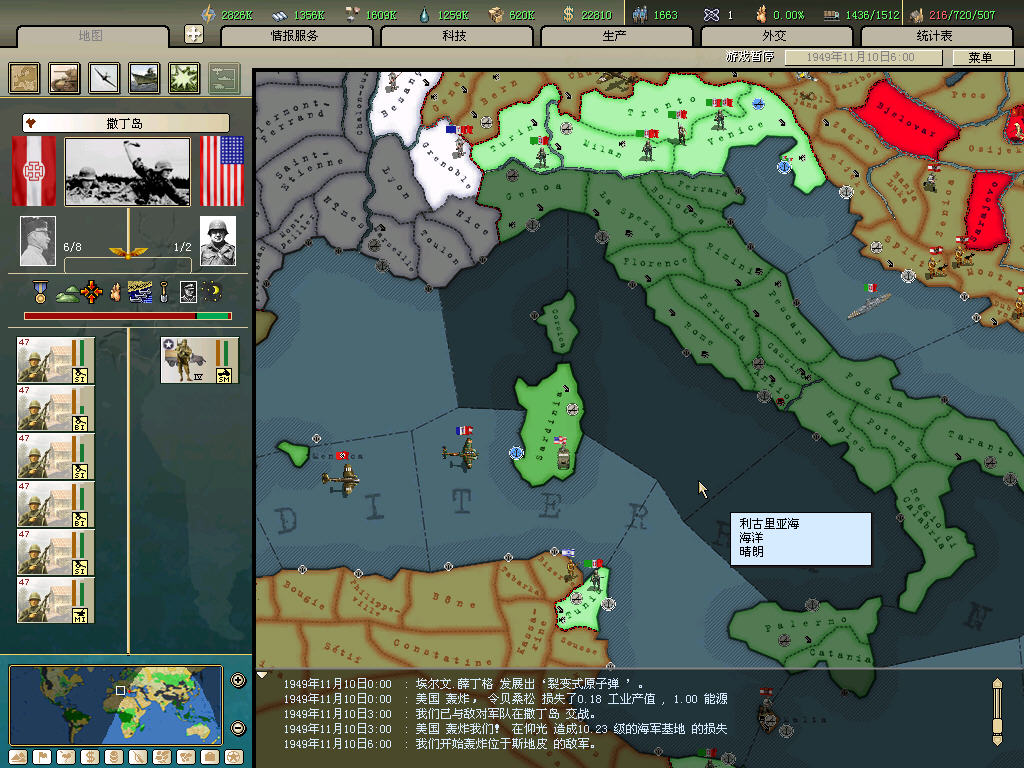The width and height of the screenshot is (1024, 768).
Task: Select the naval units (ship) filter icon
Action: click(x=144, y=77)
